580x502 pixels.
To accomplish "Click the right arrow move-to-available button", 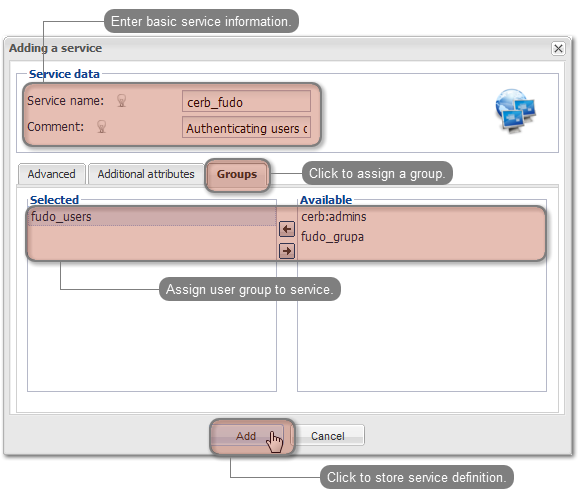I will coord(287,251).
